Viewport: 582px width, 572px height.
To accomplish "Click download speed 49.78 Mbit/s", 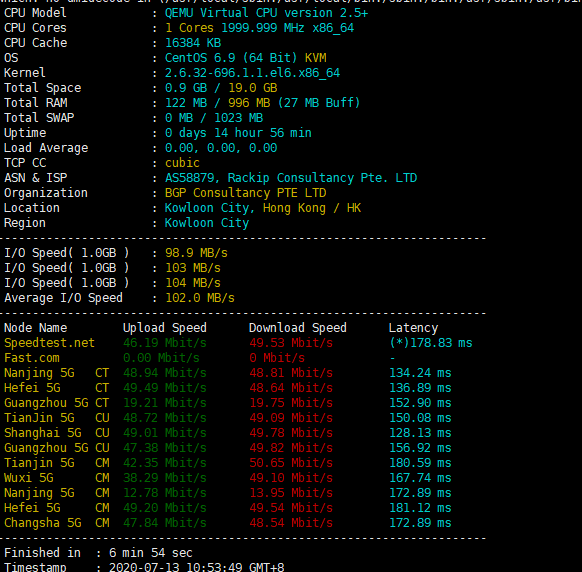I will [x=291, y=433].
